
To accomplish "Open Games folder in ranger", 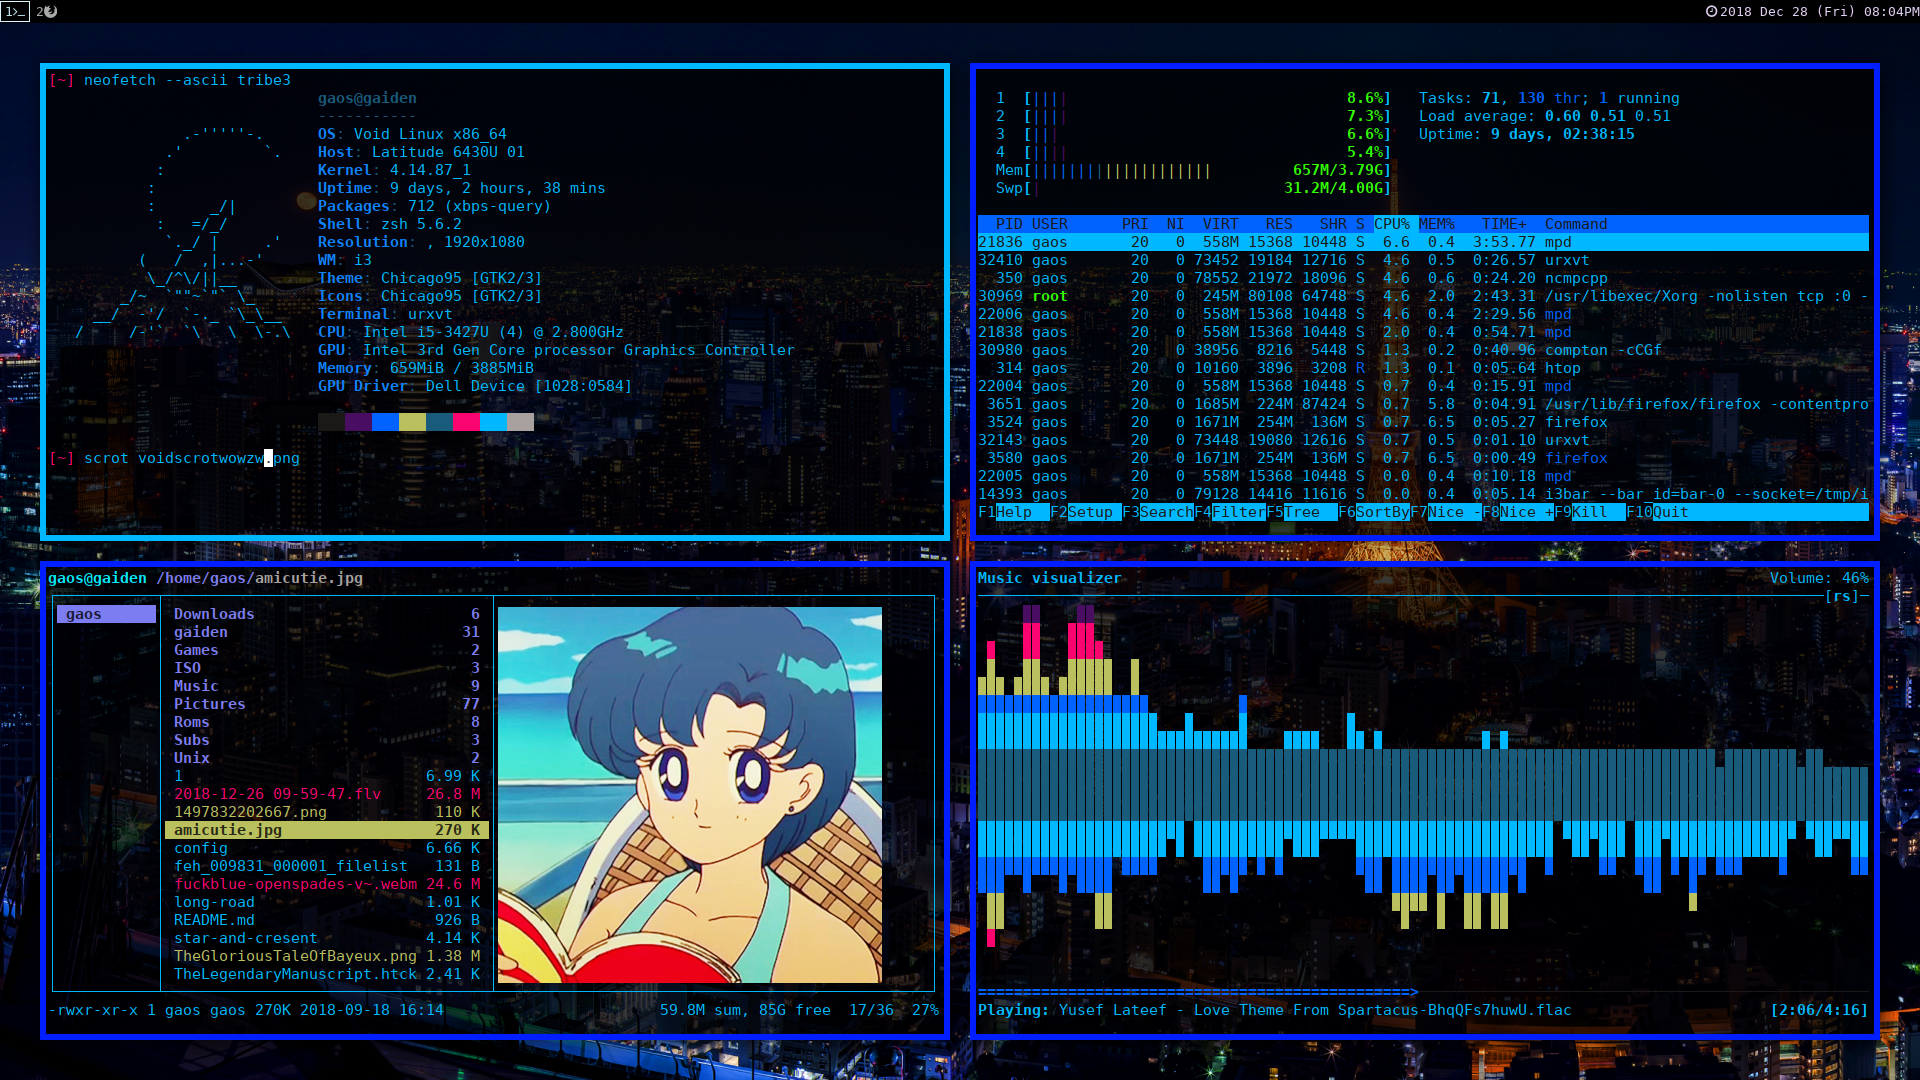I will pyautogui.click(x=326, y=650).
